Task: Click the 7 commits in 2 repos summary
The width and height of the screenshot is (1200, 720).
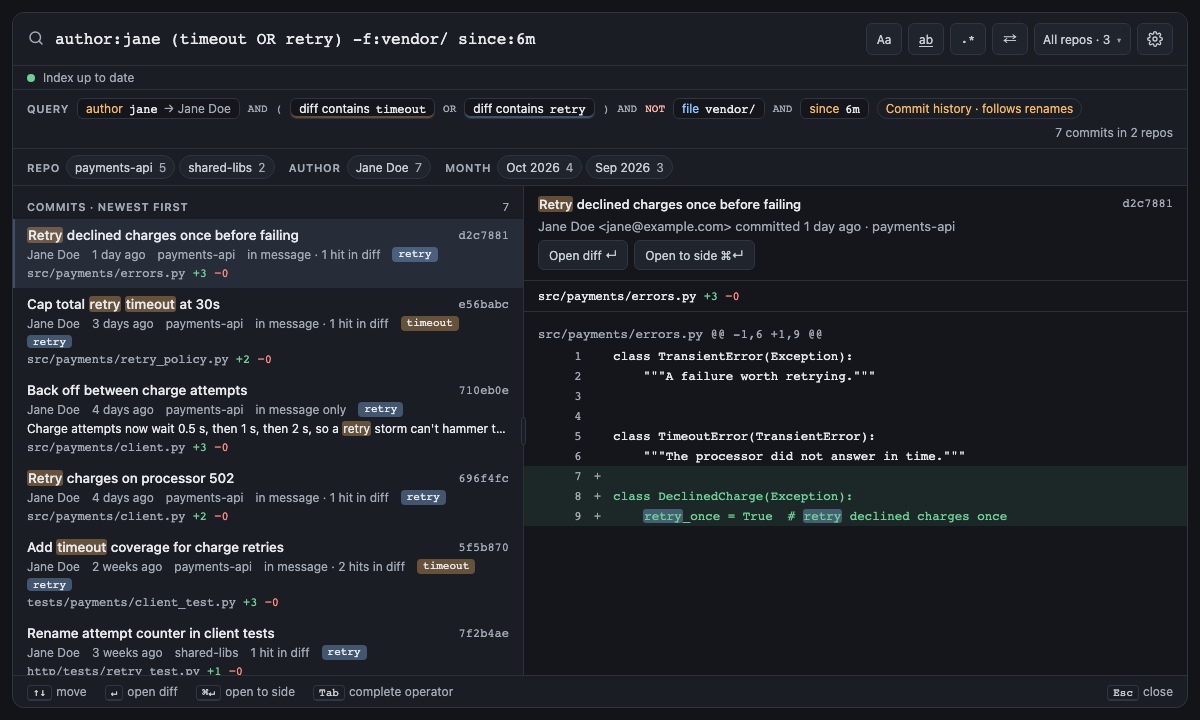Action: pyautogui.click(x=1114, y=132)
